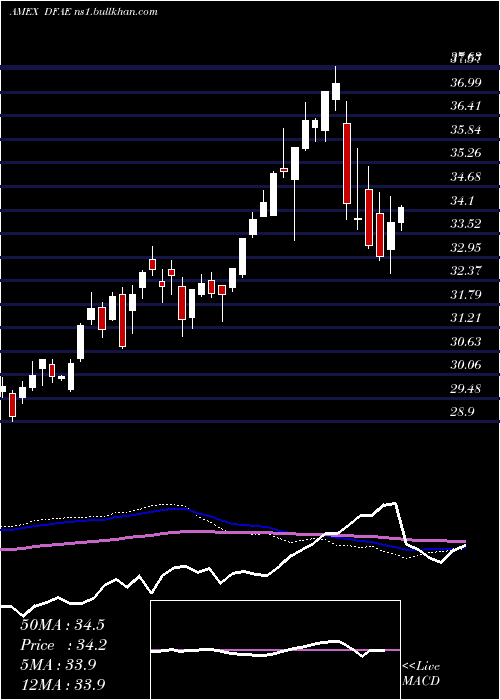Click the 'Price : 34.2' readout
Screen dimensions: 500x700
(x=63, y=645)
